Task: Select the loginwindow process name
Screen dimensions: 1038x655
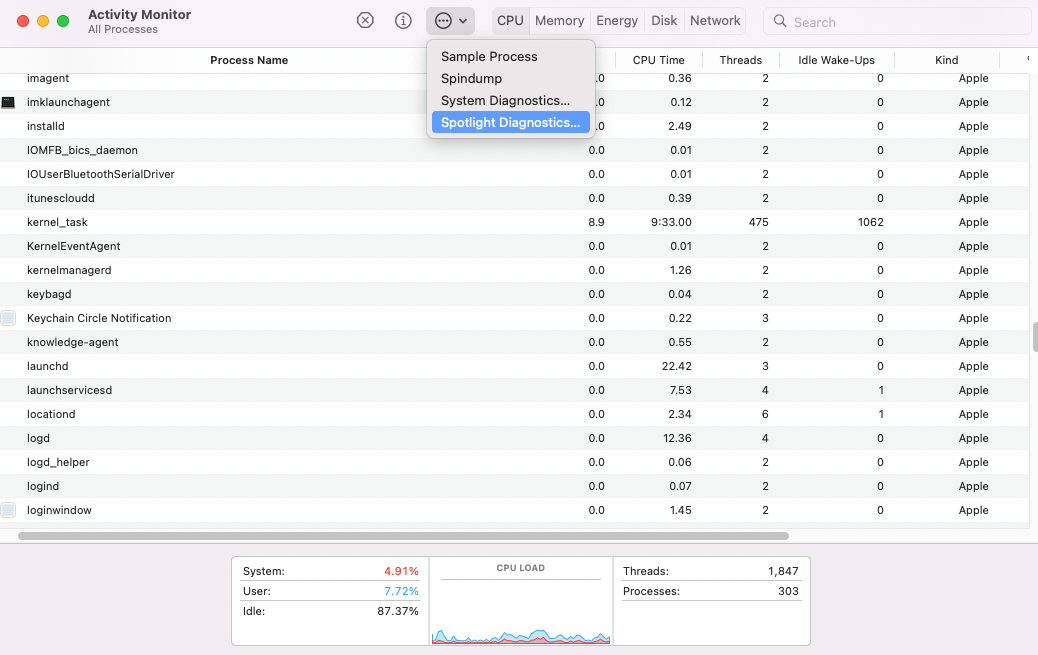Action: tap(60, 510)
